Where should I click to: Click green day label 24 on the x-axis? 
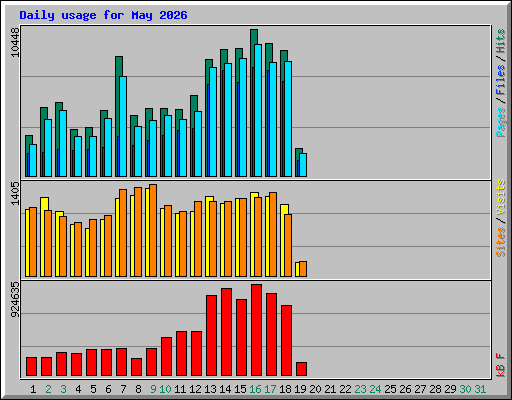click(x=375, y=389)
